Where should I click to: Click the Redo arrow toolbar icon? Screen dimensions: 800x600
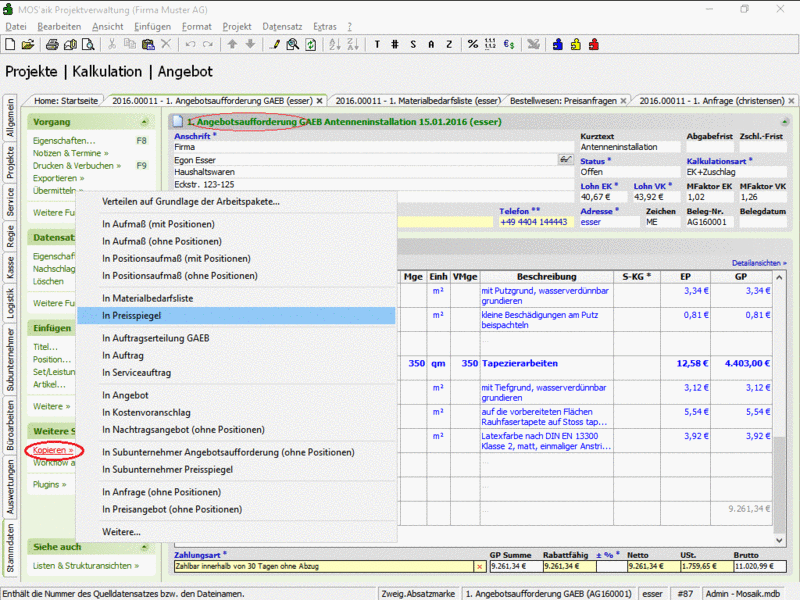tap(208, 44)
